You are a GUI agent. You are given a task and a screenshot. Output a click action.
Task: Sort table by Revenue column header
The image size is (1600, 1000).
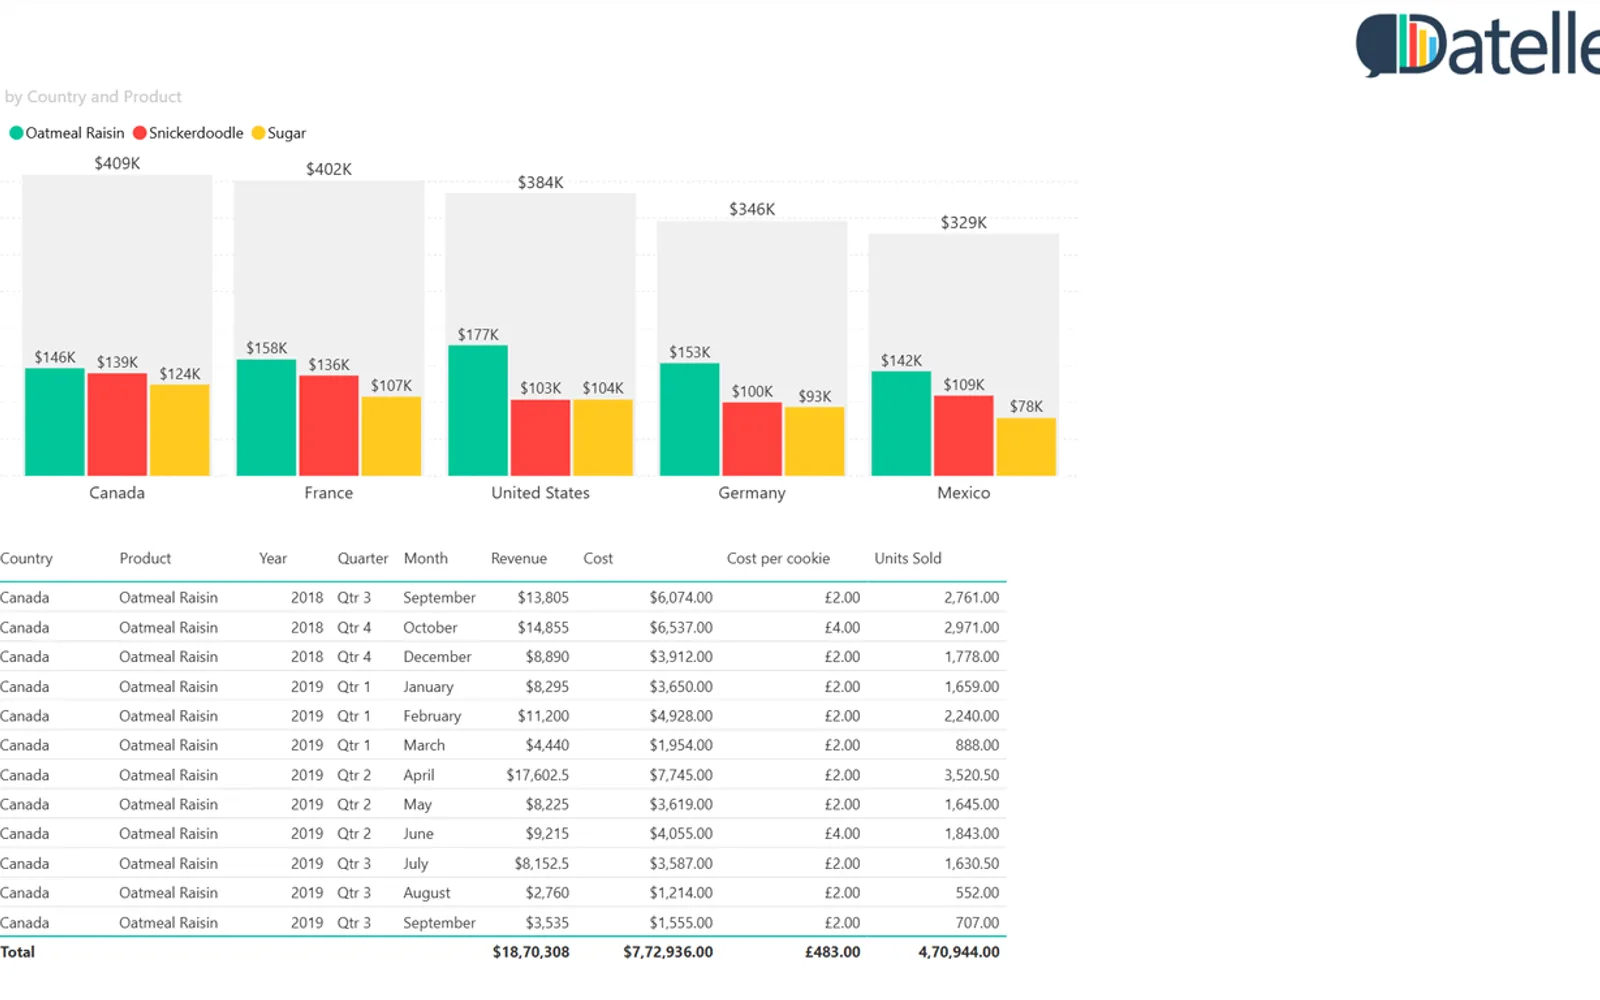click(x=519, y=558)
